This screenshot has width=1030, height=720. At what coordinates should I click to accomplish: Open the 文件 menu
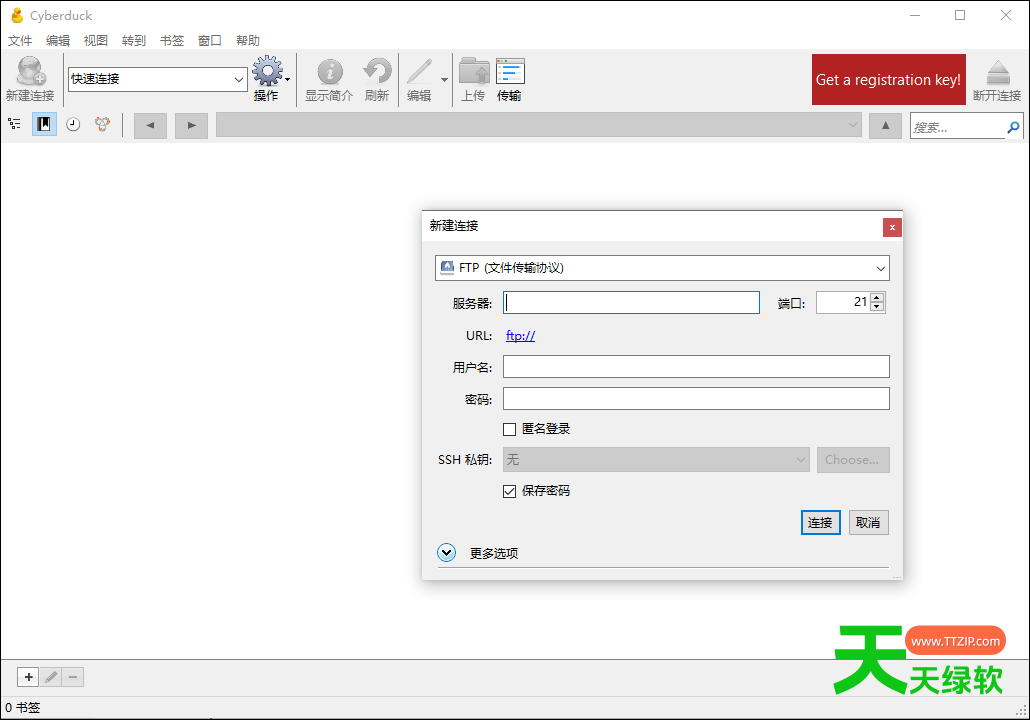(20, 41)
